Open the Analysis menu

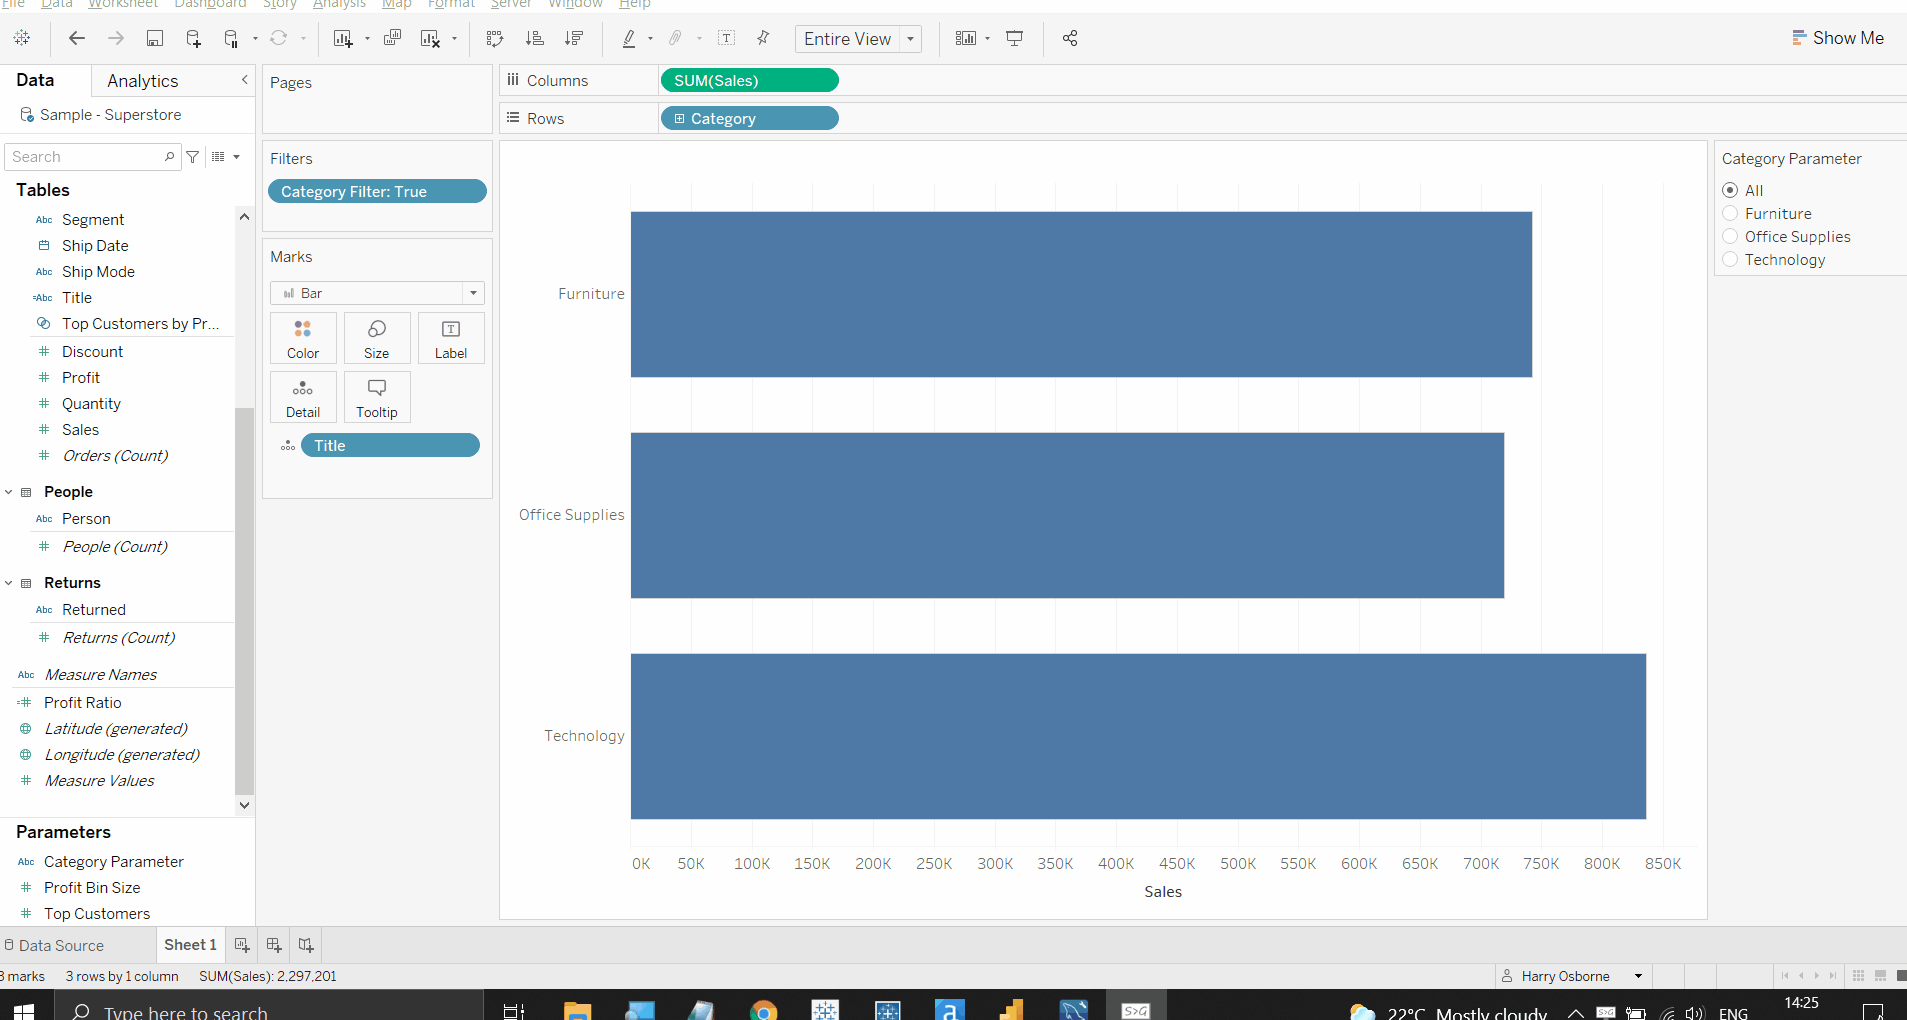tap(339, 5)
